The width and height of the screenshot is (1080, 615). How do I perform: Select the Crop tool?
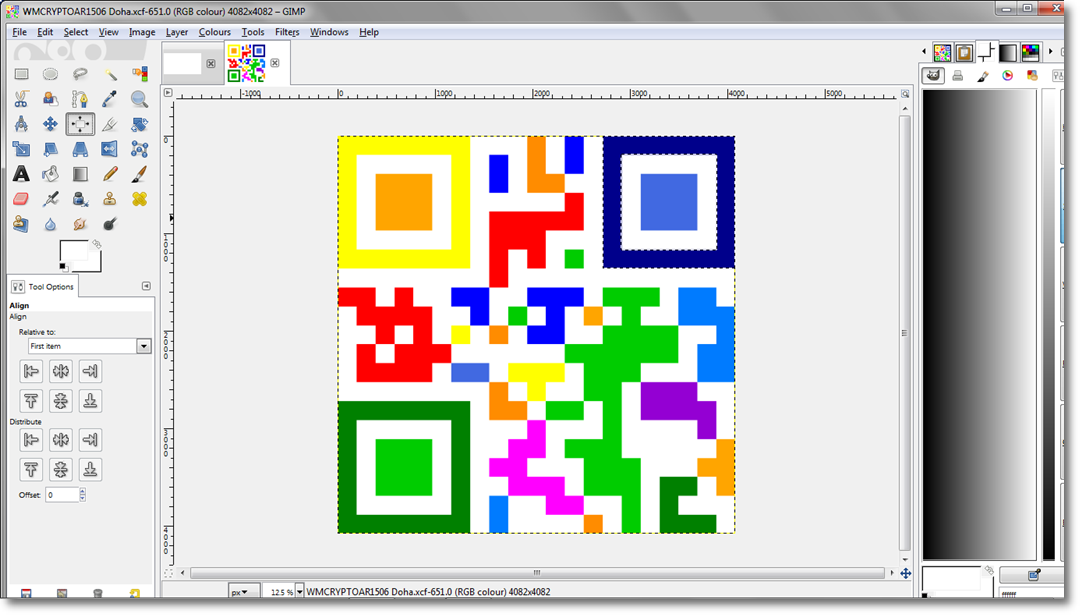(x=110, y=124)
